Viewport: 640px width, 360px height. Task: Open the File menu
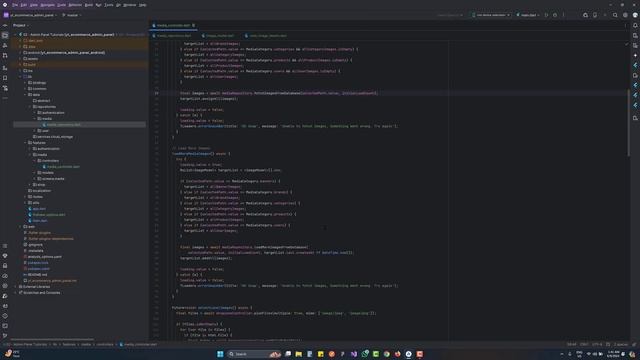click(15, 5)
